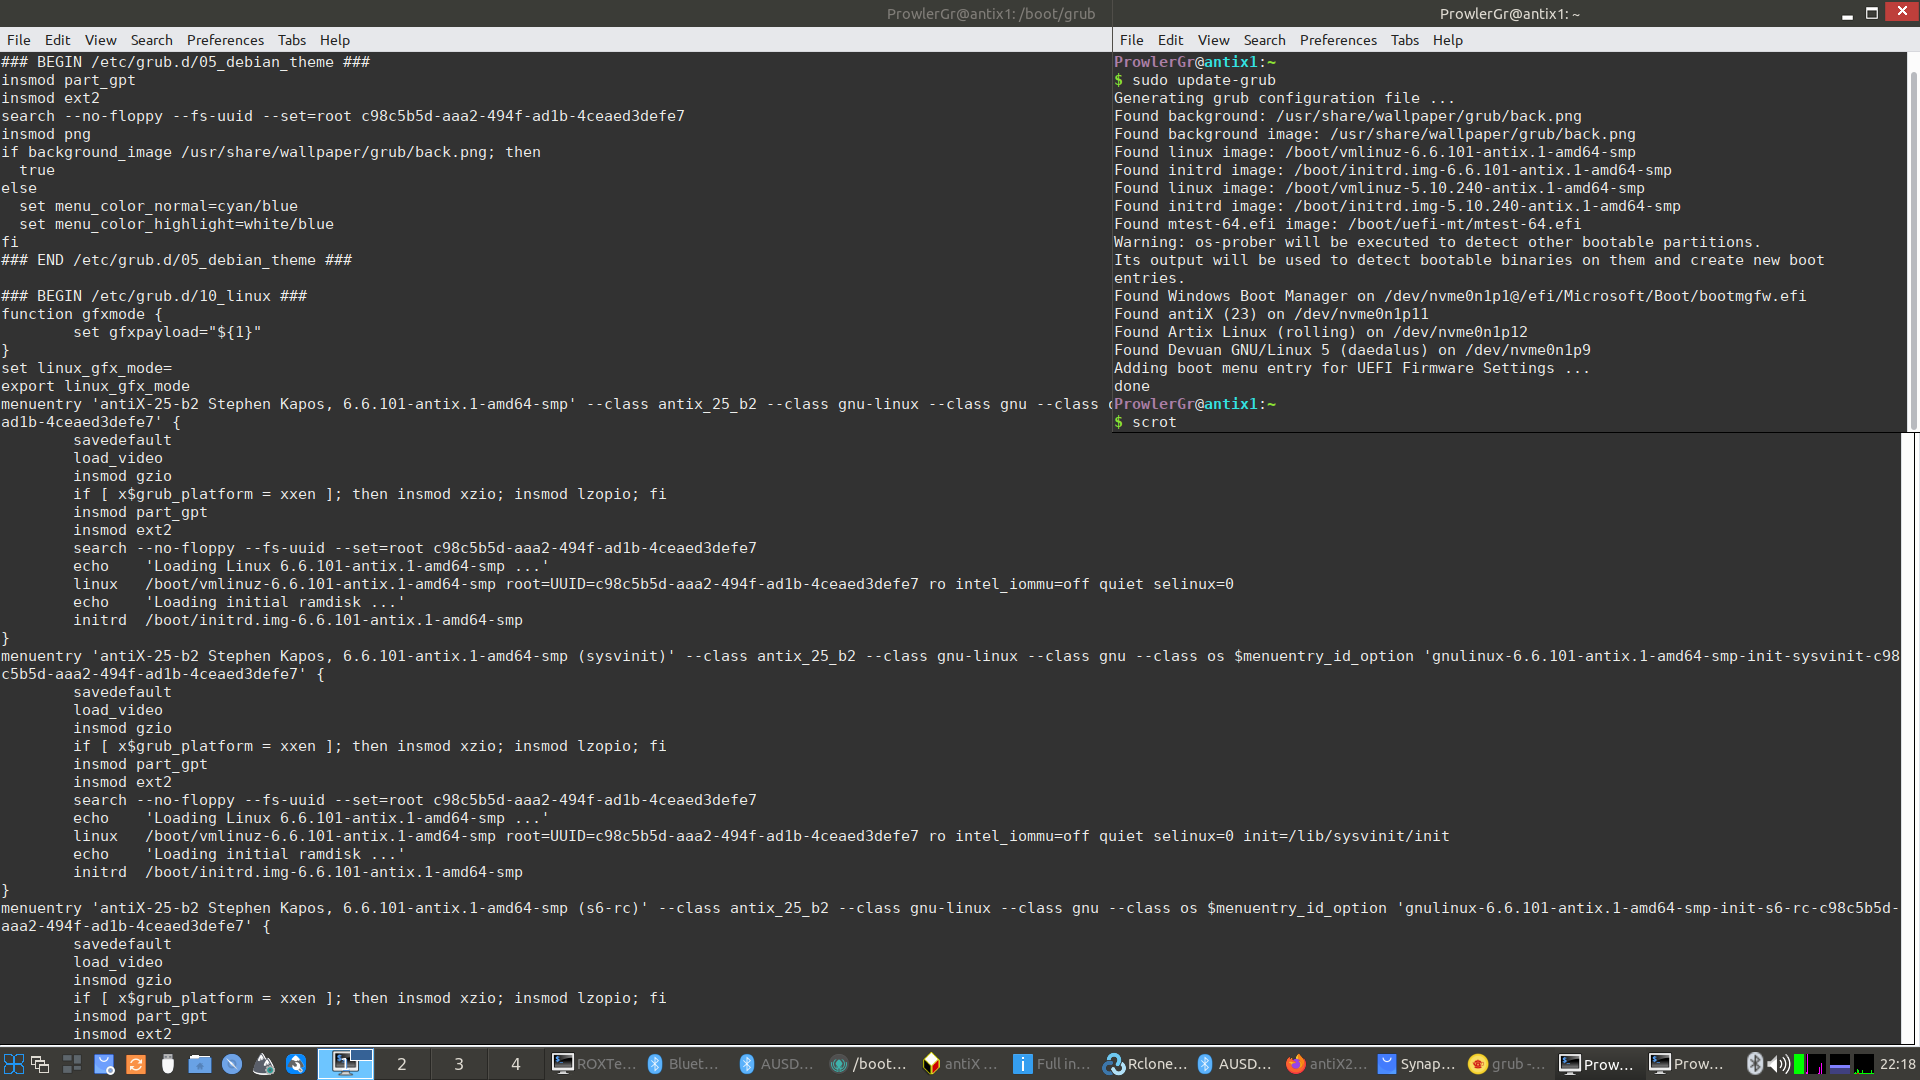The height and width of the screenshot is (1080, 1920).
Task: Open the file manager folder icon
Action: coord(200,1064)
